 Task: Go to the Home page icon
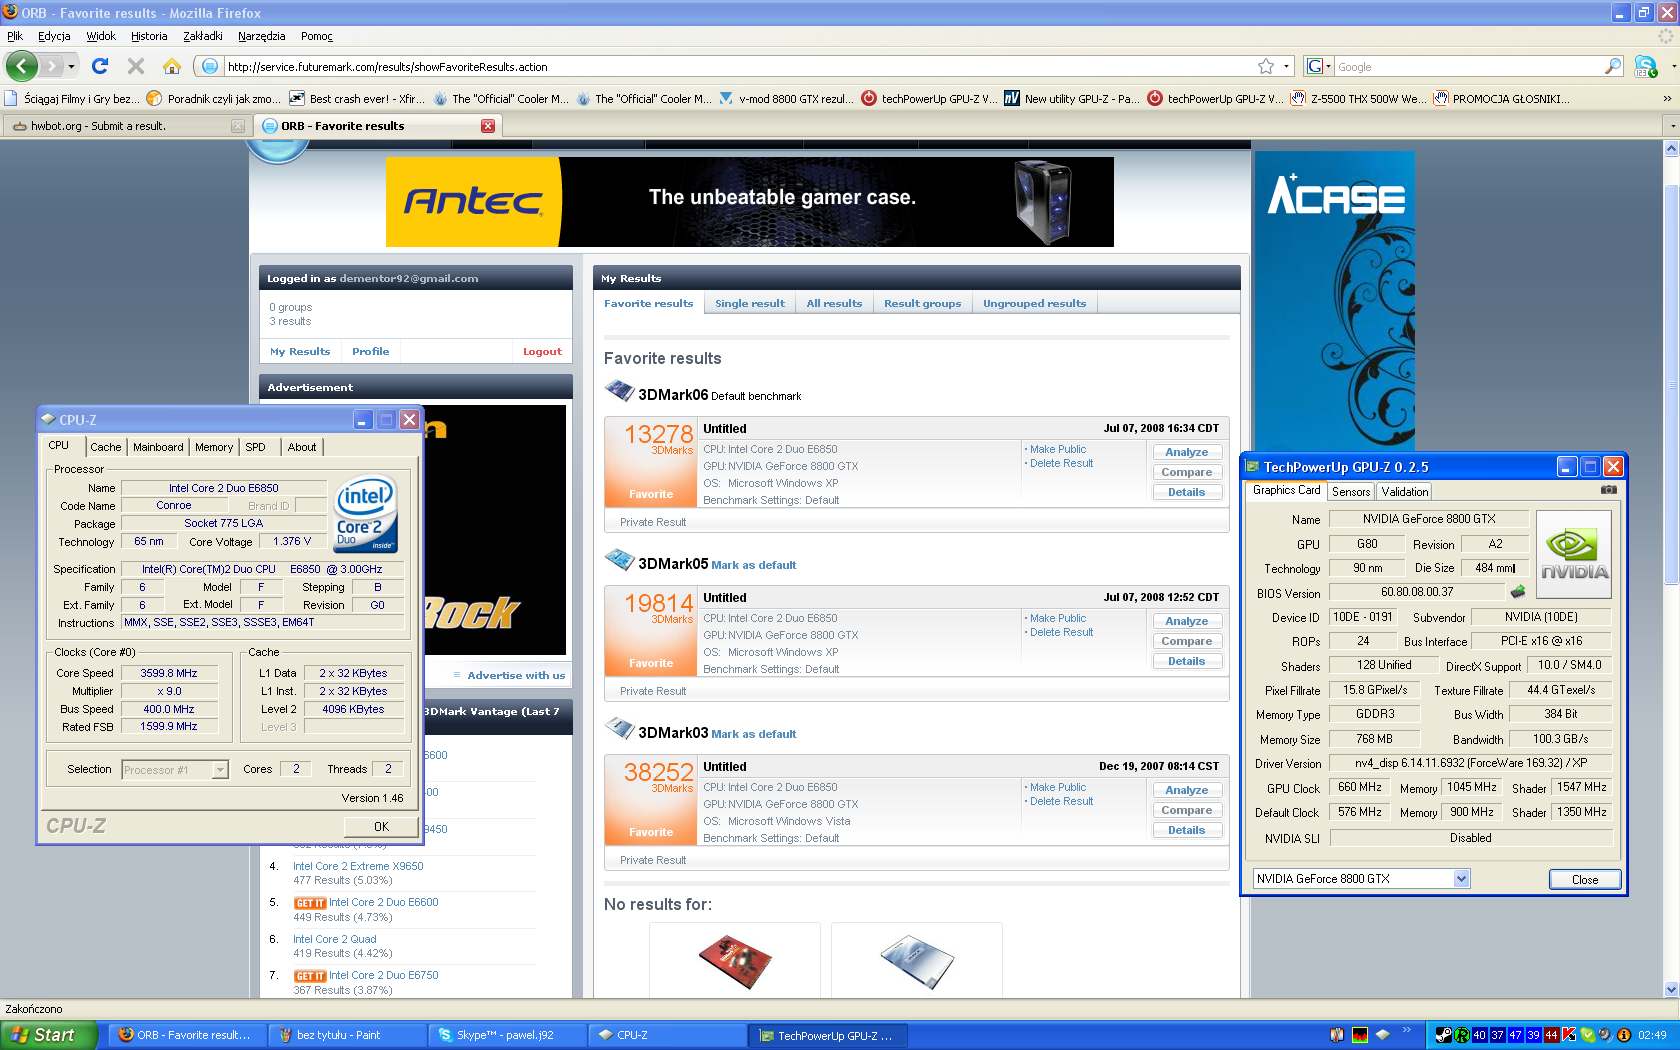point(172,66)
